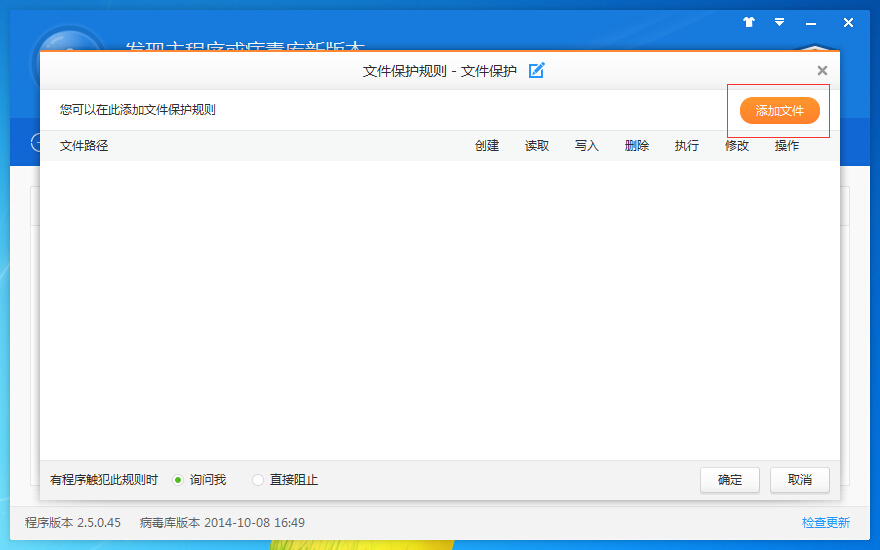Open the skin (shirt) icon in title bar
The height and width of the screenshot is (550, 880).
pyautogui.click(x=749, y=22)
